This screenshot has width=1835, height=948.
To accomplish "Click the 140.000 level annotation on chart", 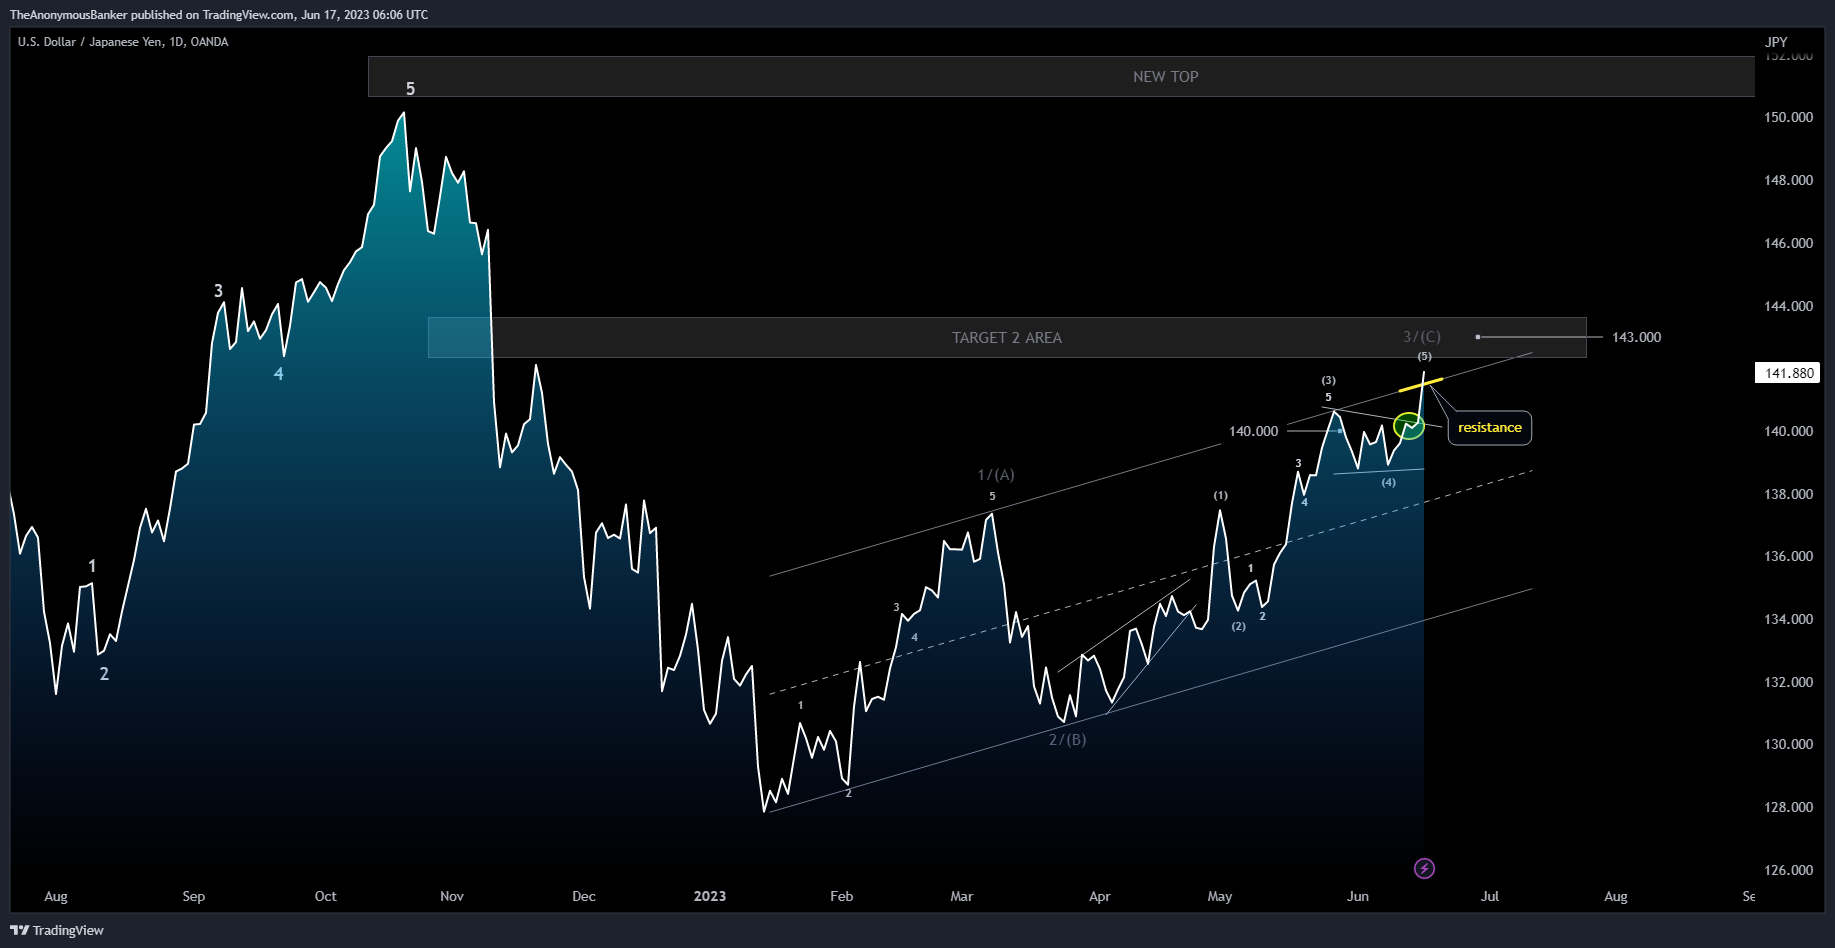I will (x=1253, y=431).
